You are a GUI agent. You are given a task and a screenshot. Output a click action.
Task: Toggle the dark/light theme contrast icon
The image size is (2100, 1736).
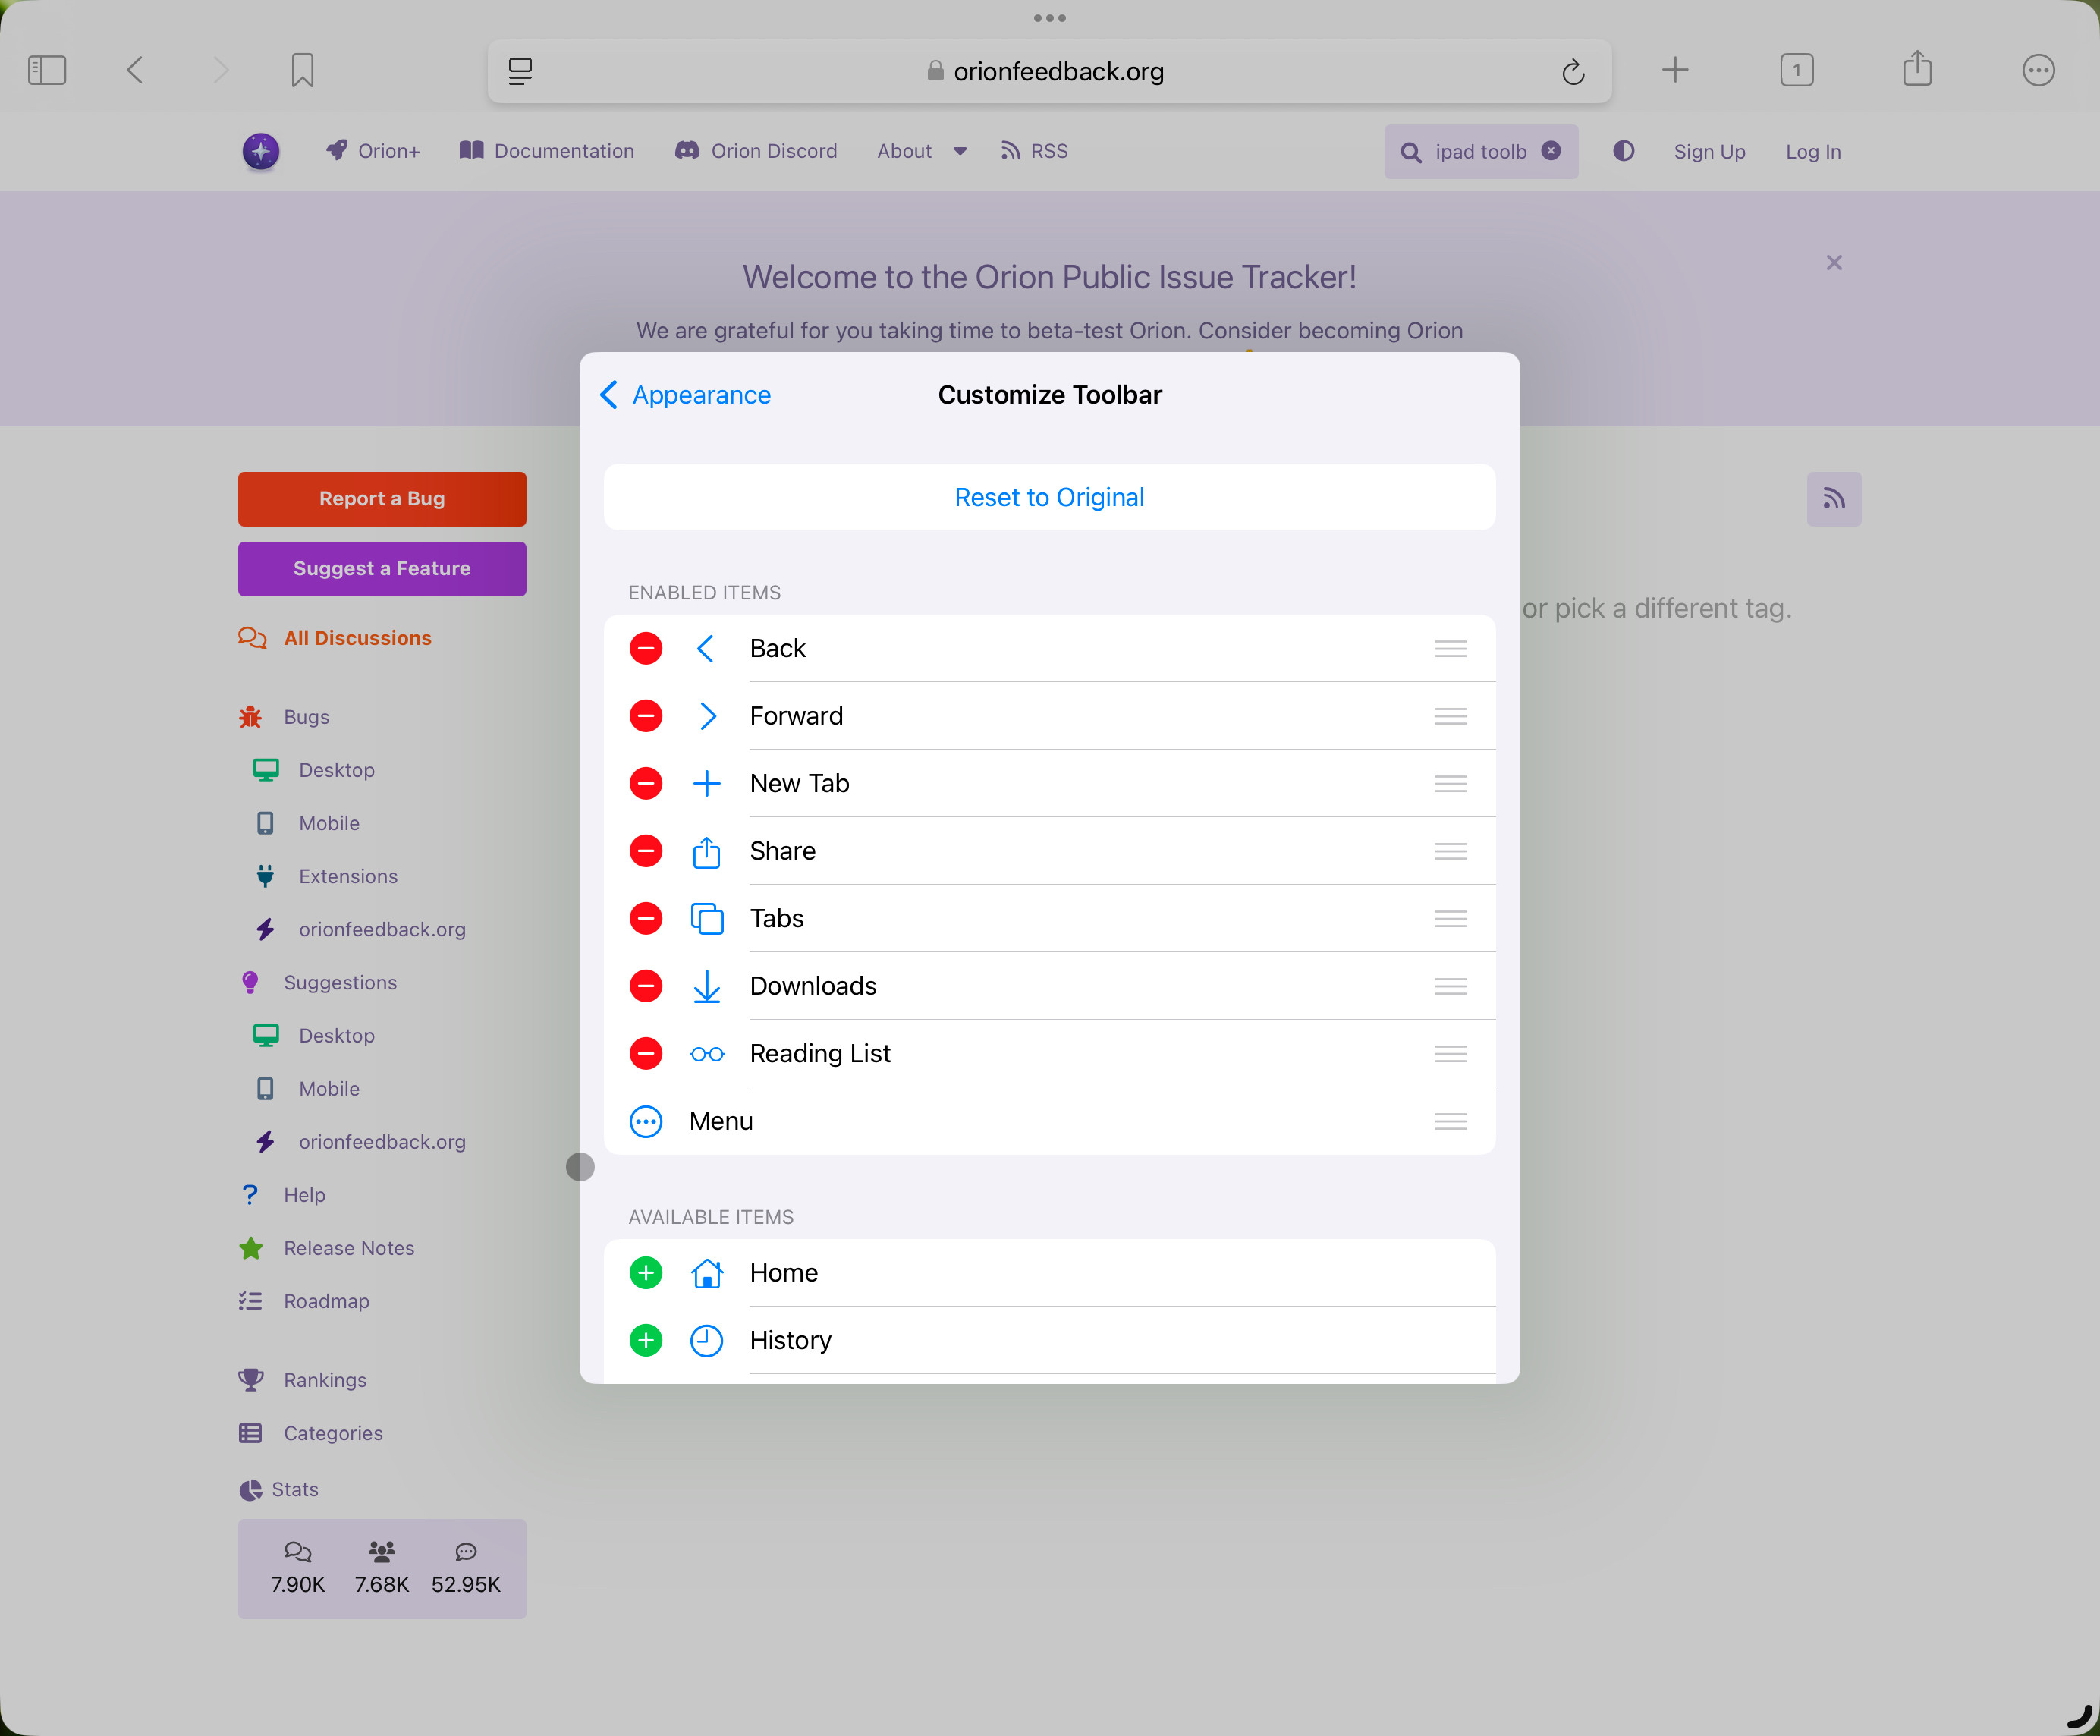click(1623, 151)
